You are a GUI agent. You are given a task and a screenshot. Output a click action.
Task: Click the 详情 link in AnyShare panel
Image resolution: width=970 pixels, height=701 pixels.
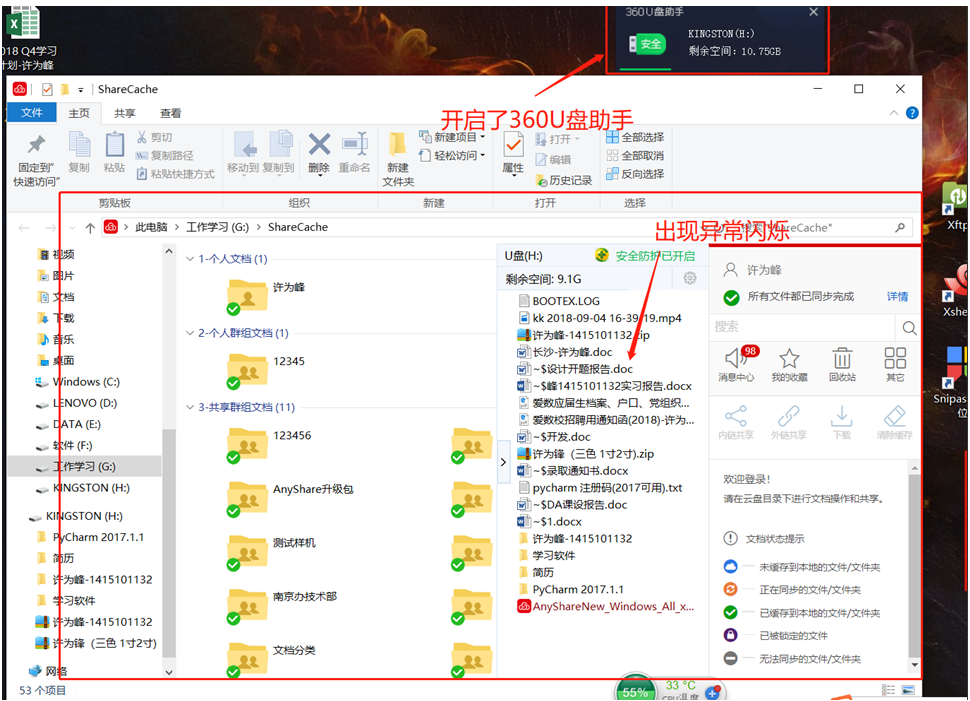[x=897, y=296]
